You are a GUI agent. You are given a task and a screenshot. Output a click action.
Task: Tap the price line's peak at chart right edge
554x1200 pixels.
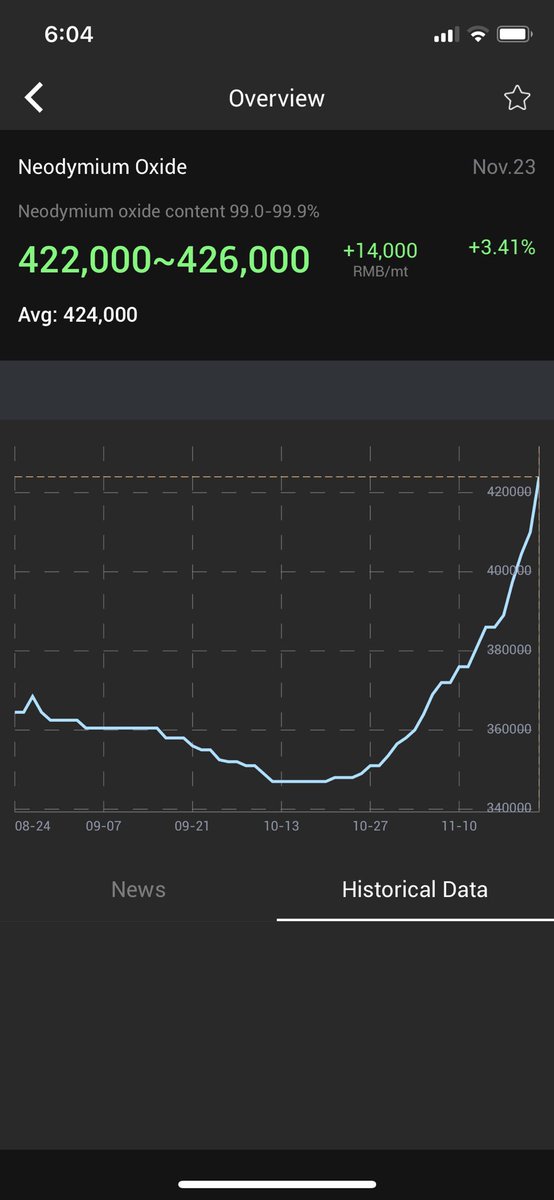[538, 480]
